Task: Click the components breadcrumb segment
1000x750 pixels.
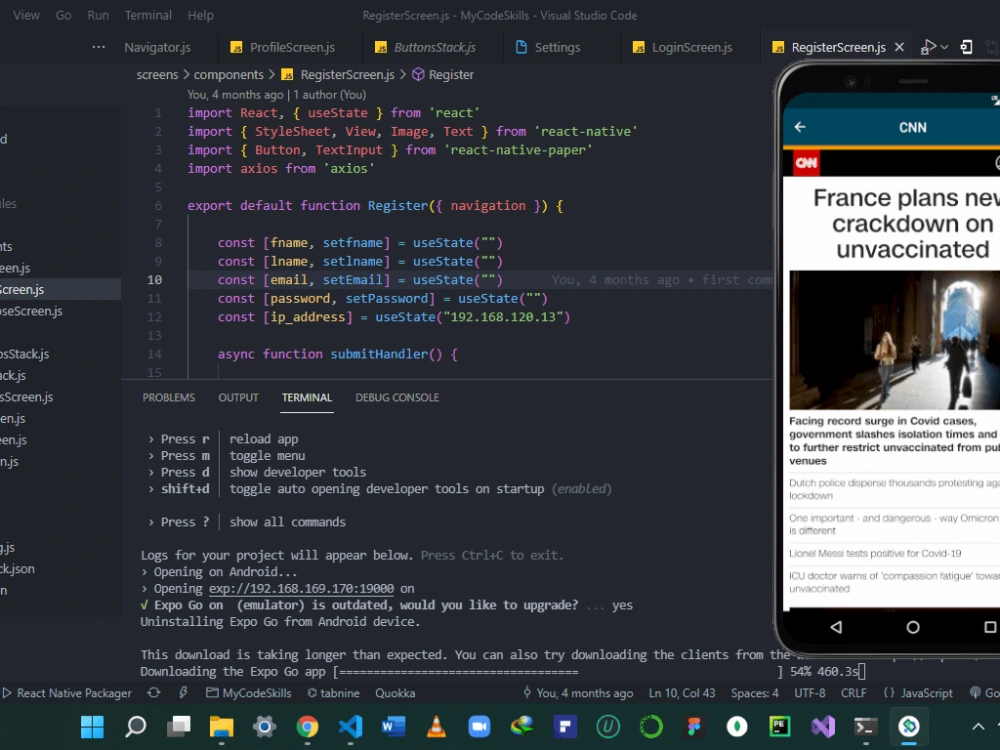Action: pyautogui.click(x=228, y=75)
